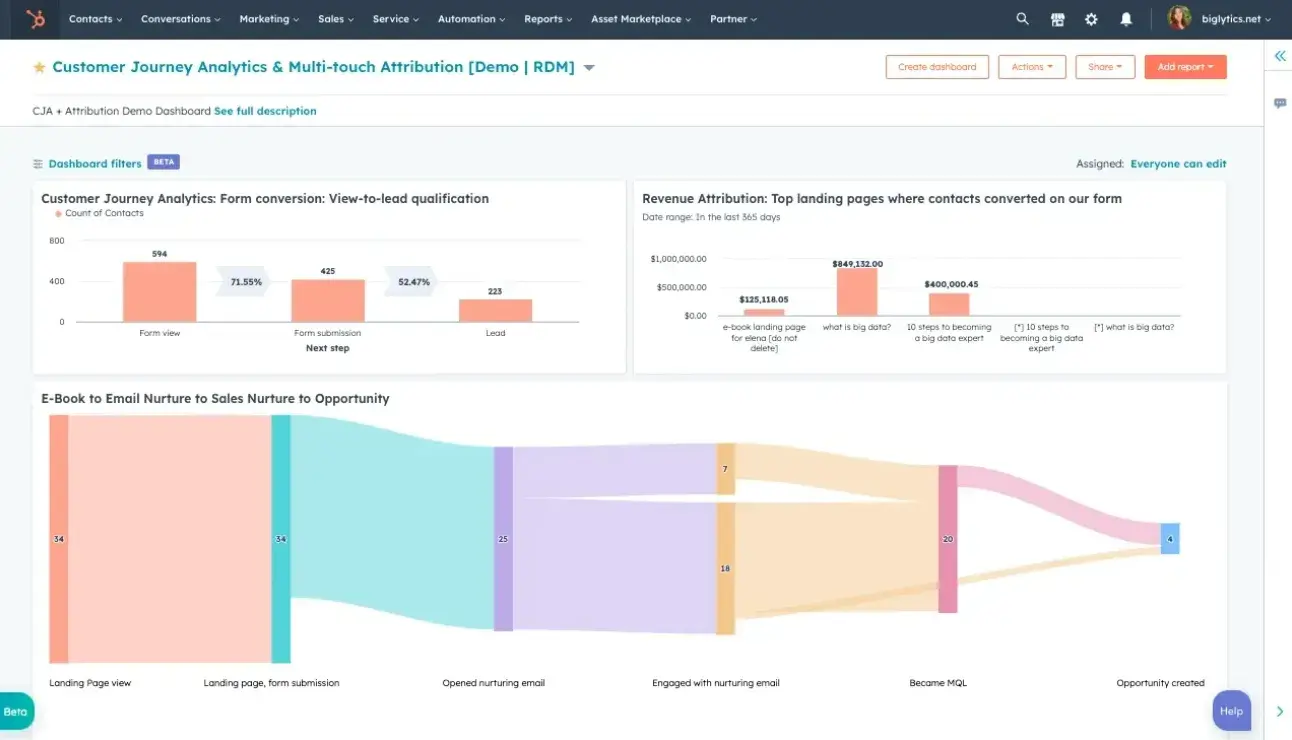Image resolution: width=1292 pixels, height=740 pixels.
Task: Open the comments speech bubble icon
Action: click(1279, 103)
